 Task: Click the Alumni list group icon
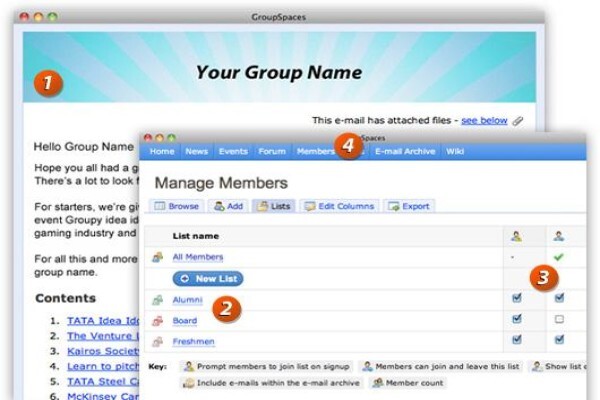158,300
